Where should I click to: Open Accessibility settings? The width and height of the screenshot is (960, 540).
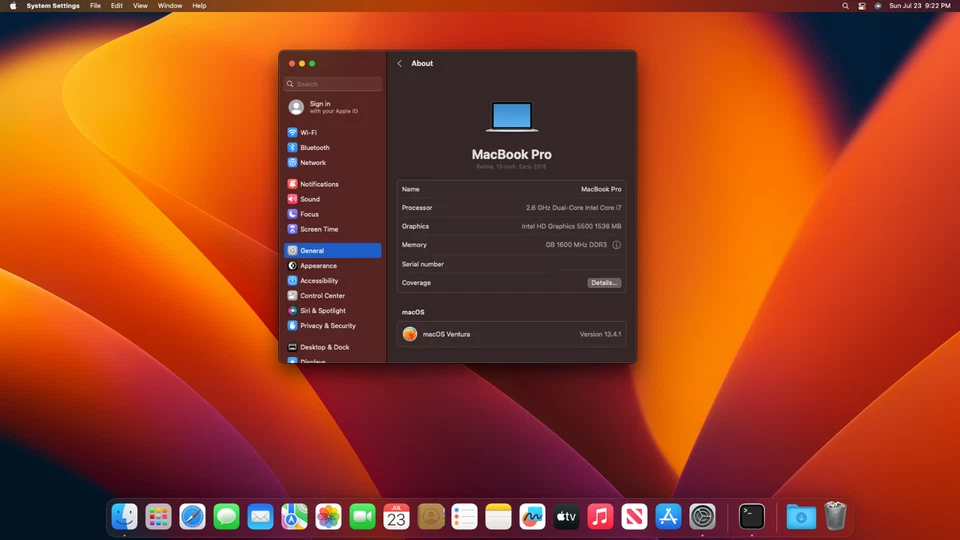point(332,280)
